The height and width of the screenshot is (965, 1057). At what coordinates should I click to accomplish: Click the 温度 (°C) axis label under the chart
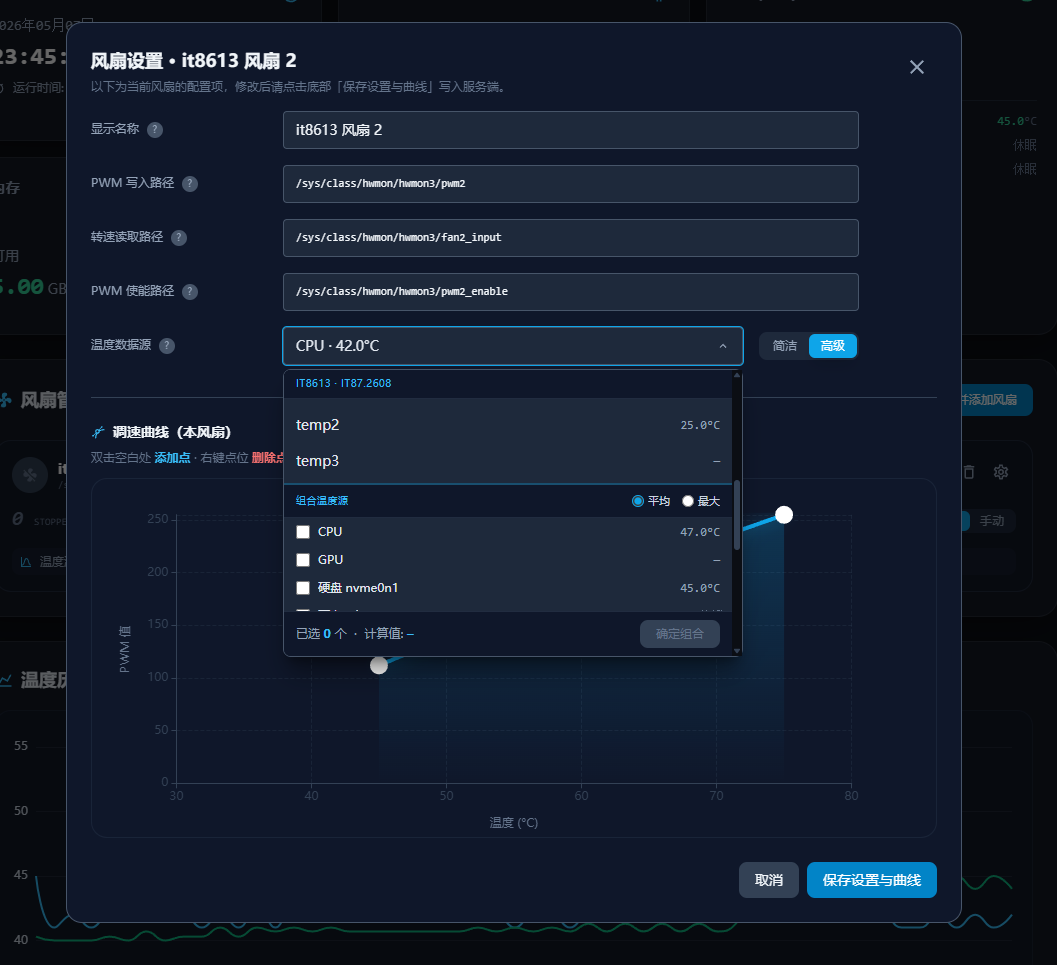(x=513, y=823)
